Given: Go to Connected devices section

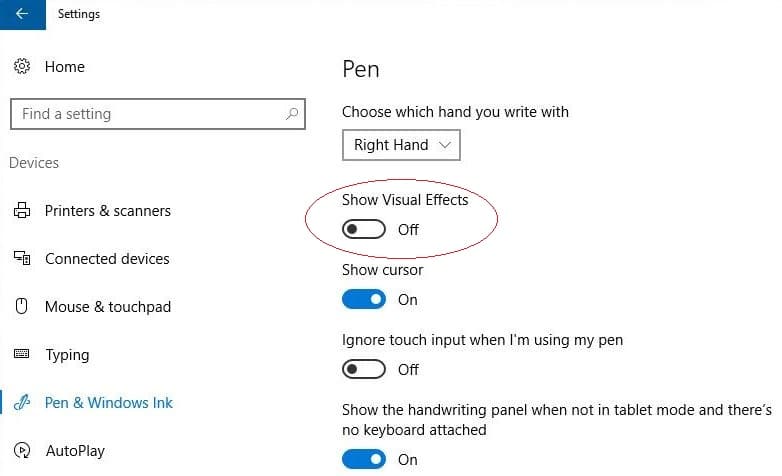Looking at the screenshot, I should point(107,258).
